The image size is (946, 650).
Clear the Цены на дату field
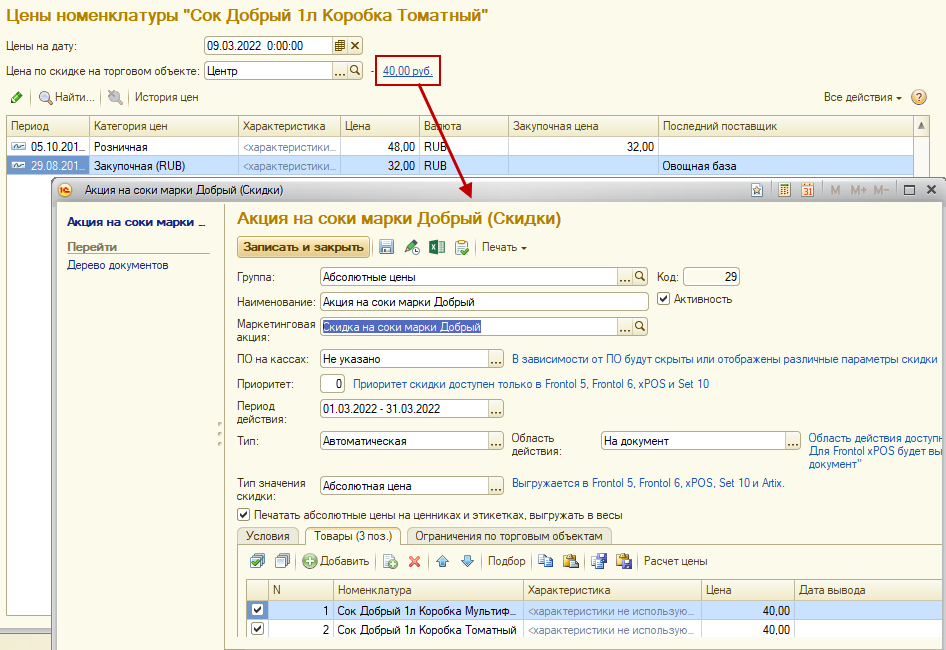click(355, 46)
